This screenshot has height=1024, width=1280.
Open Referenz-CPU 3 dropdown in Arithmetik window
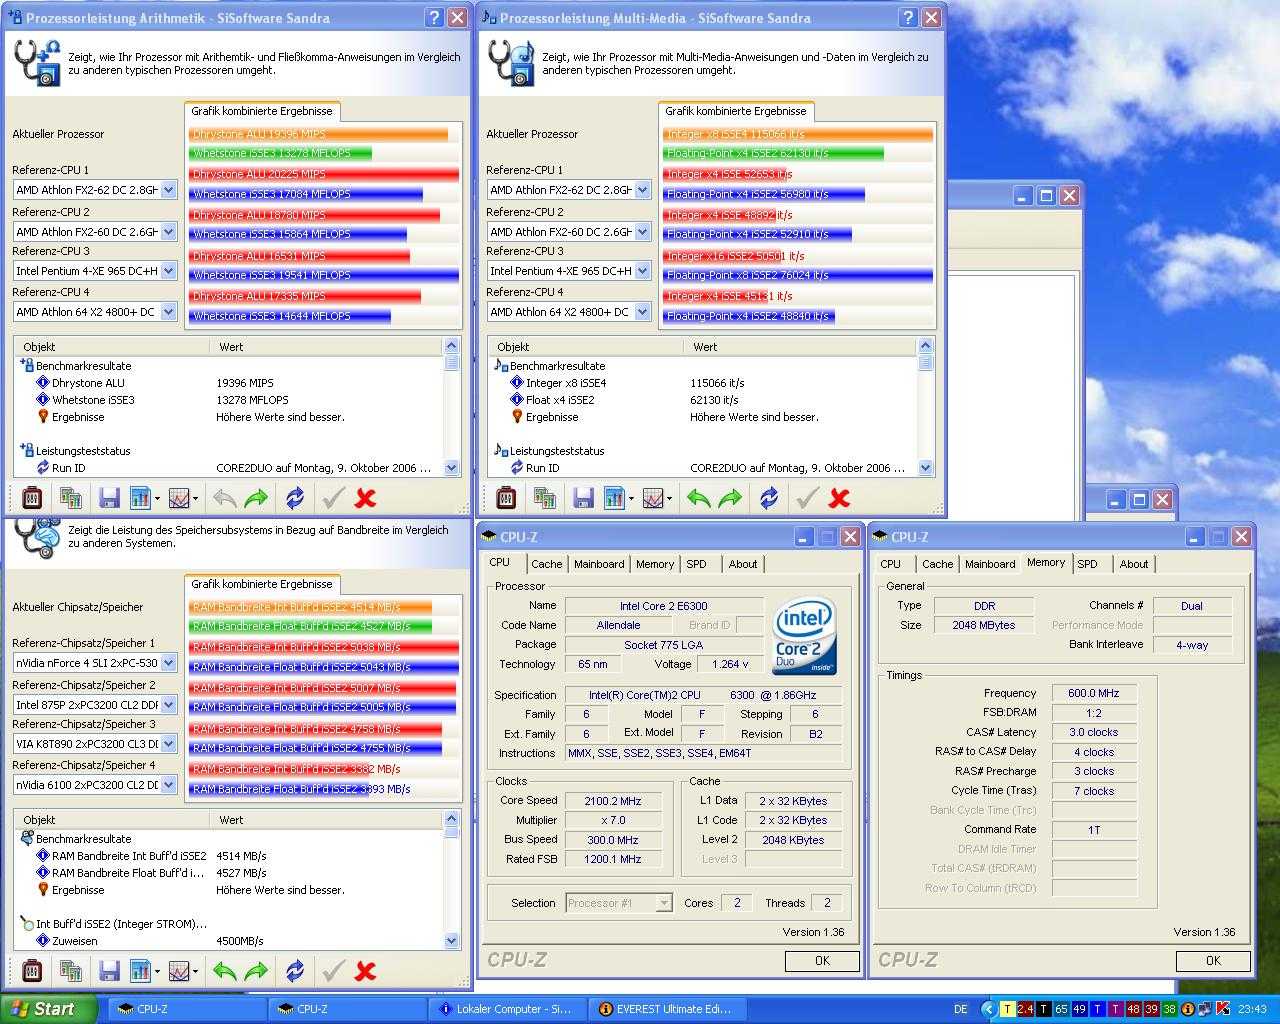(168, 271)
